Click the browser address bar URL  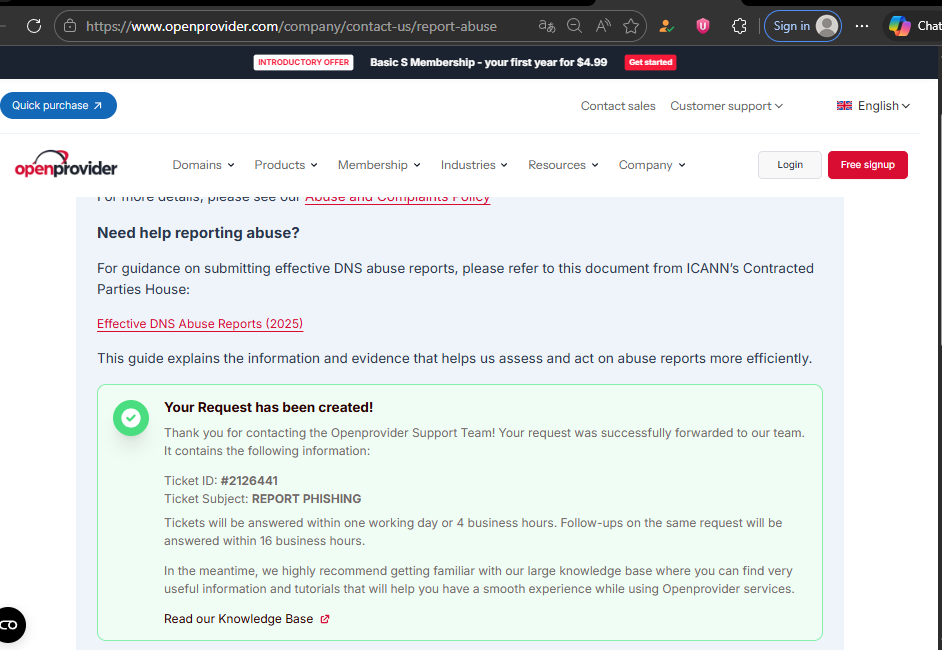coord(291,26)
